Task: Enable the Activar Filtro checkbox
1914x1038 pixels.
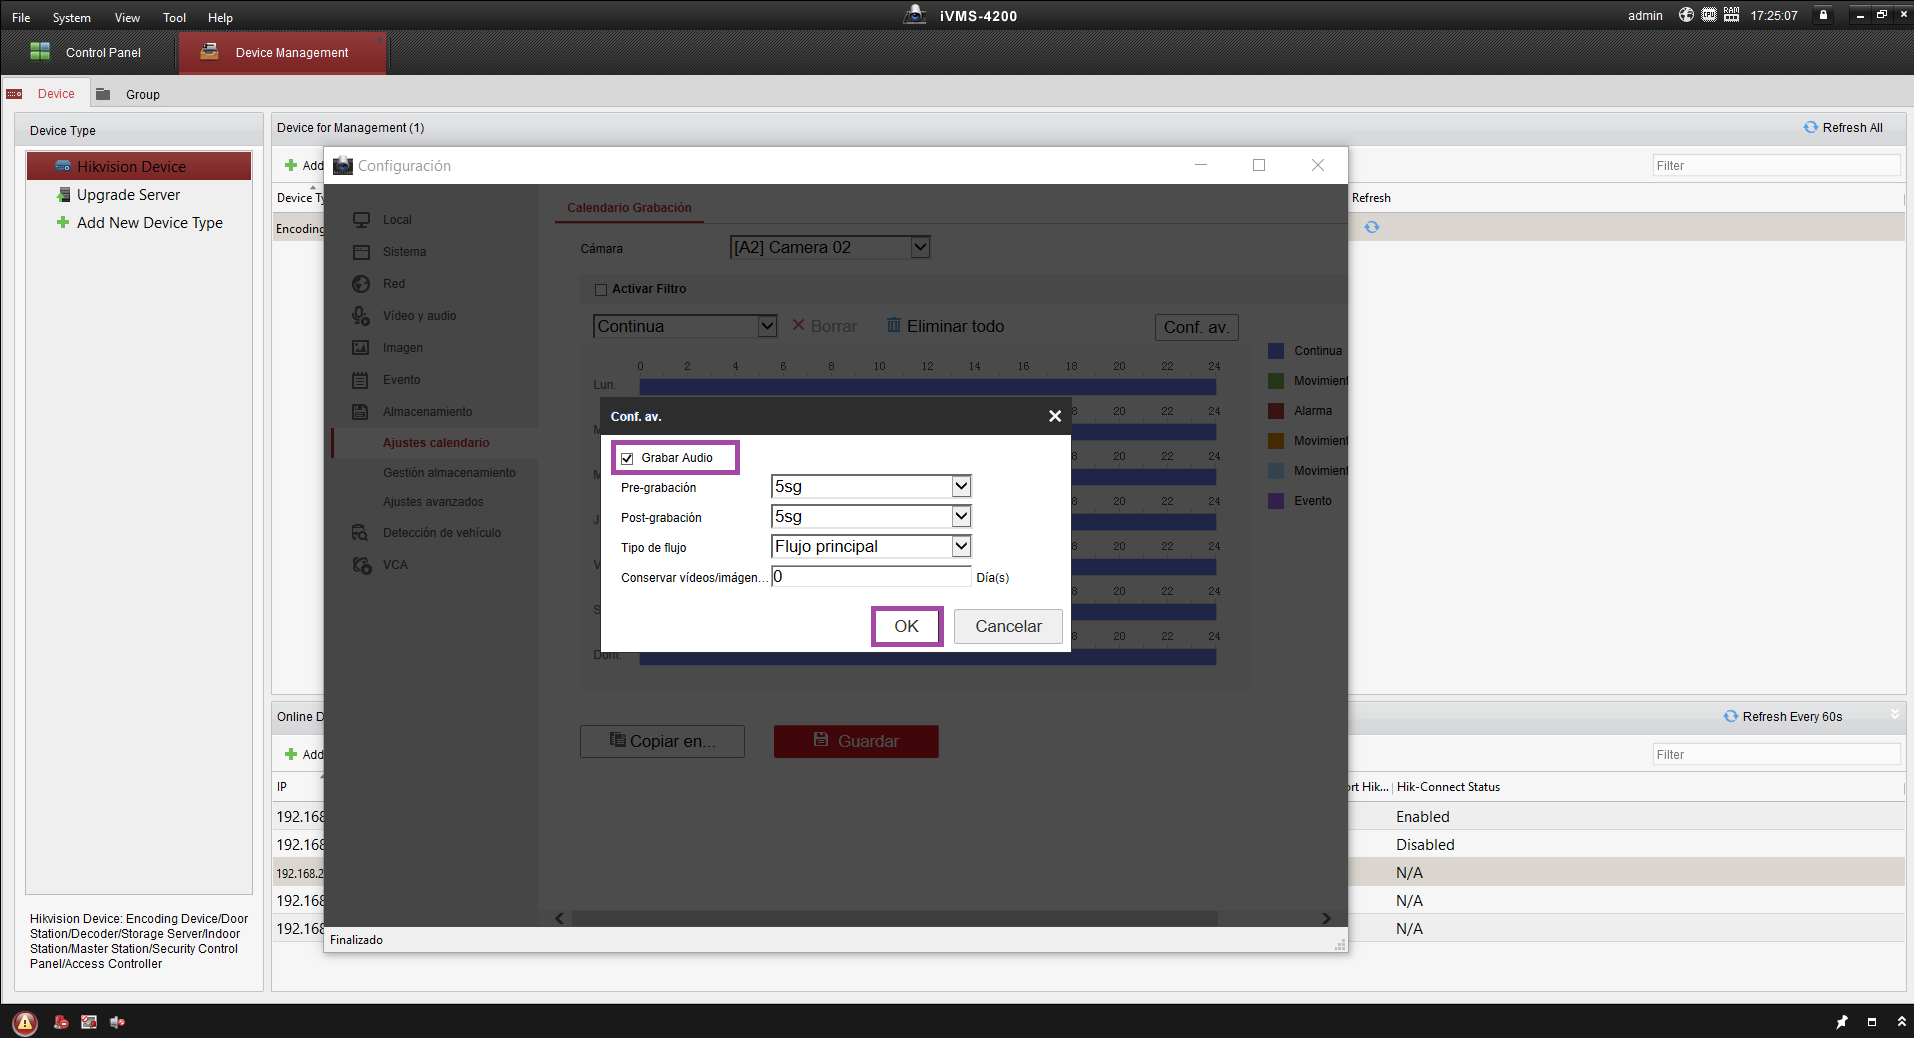Action: click(601, 289)
